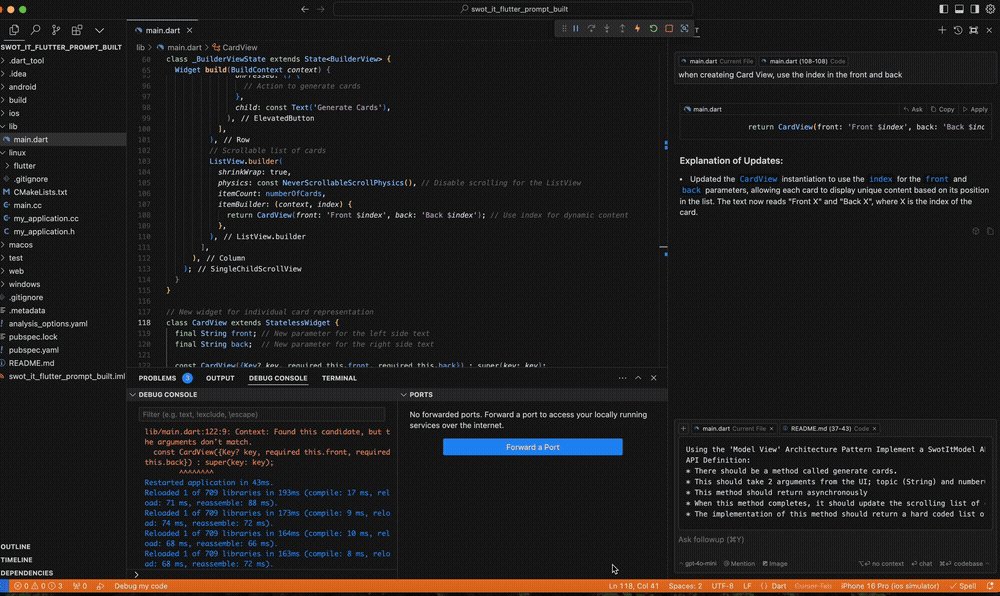Toggle bottom panel layout button
This screenshot has height=596, width=1000.
pyautogui.click(x=959, y=9)
